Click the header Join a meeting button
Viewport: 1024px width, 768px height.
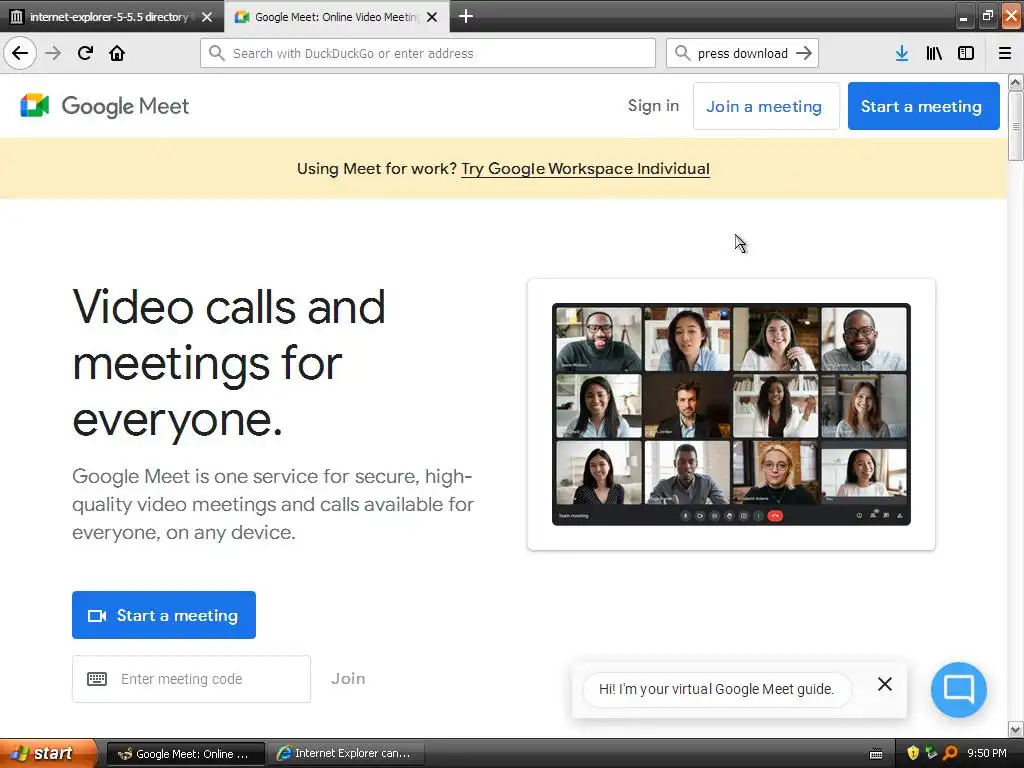765,106
